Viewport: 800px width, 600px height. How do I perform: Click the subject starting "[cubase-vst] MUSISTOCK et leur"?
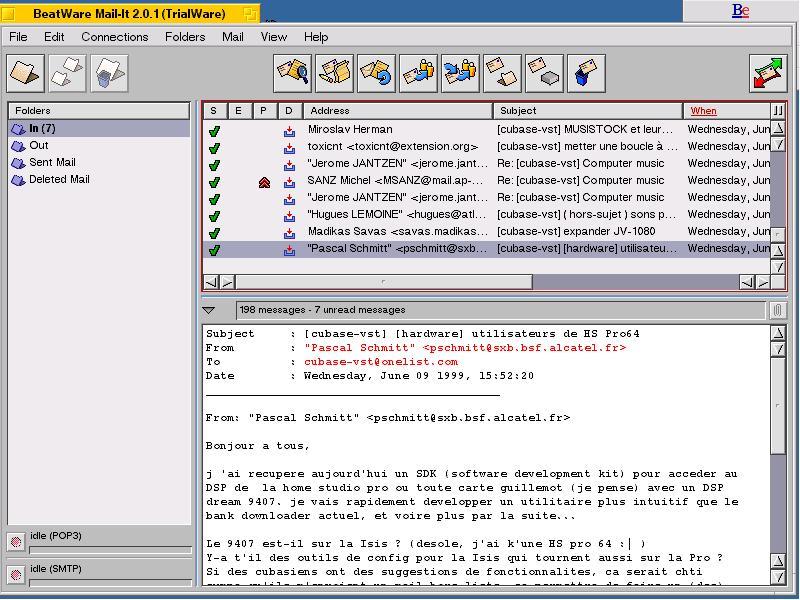coord(585,130)
